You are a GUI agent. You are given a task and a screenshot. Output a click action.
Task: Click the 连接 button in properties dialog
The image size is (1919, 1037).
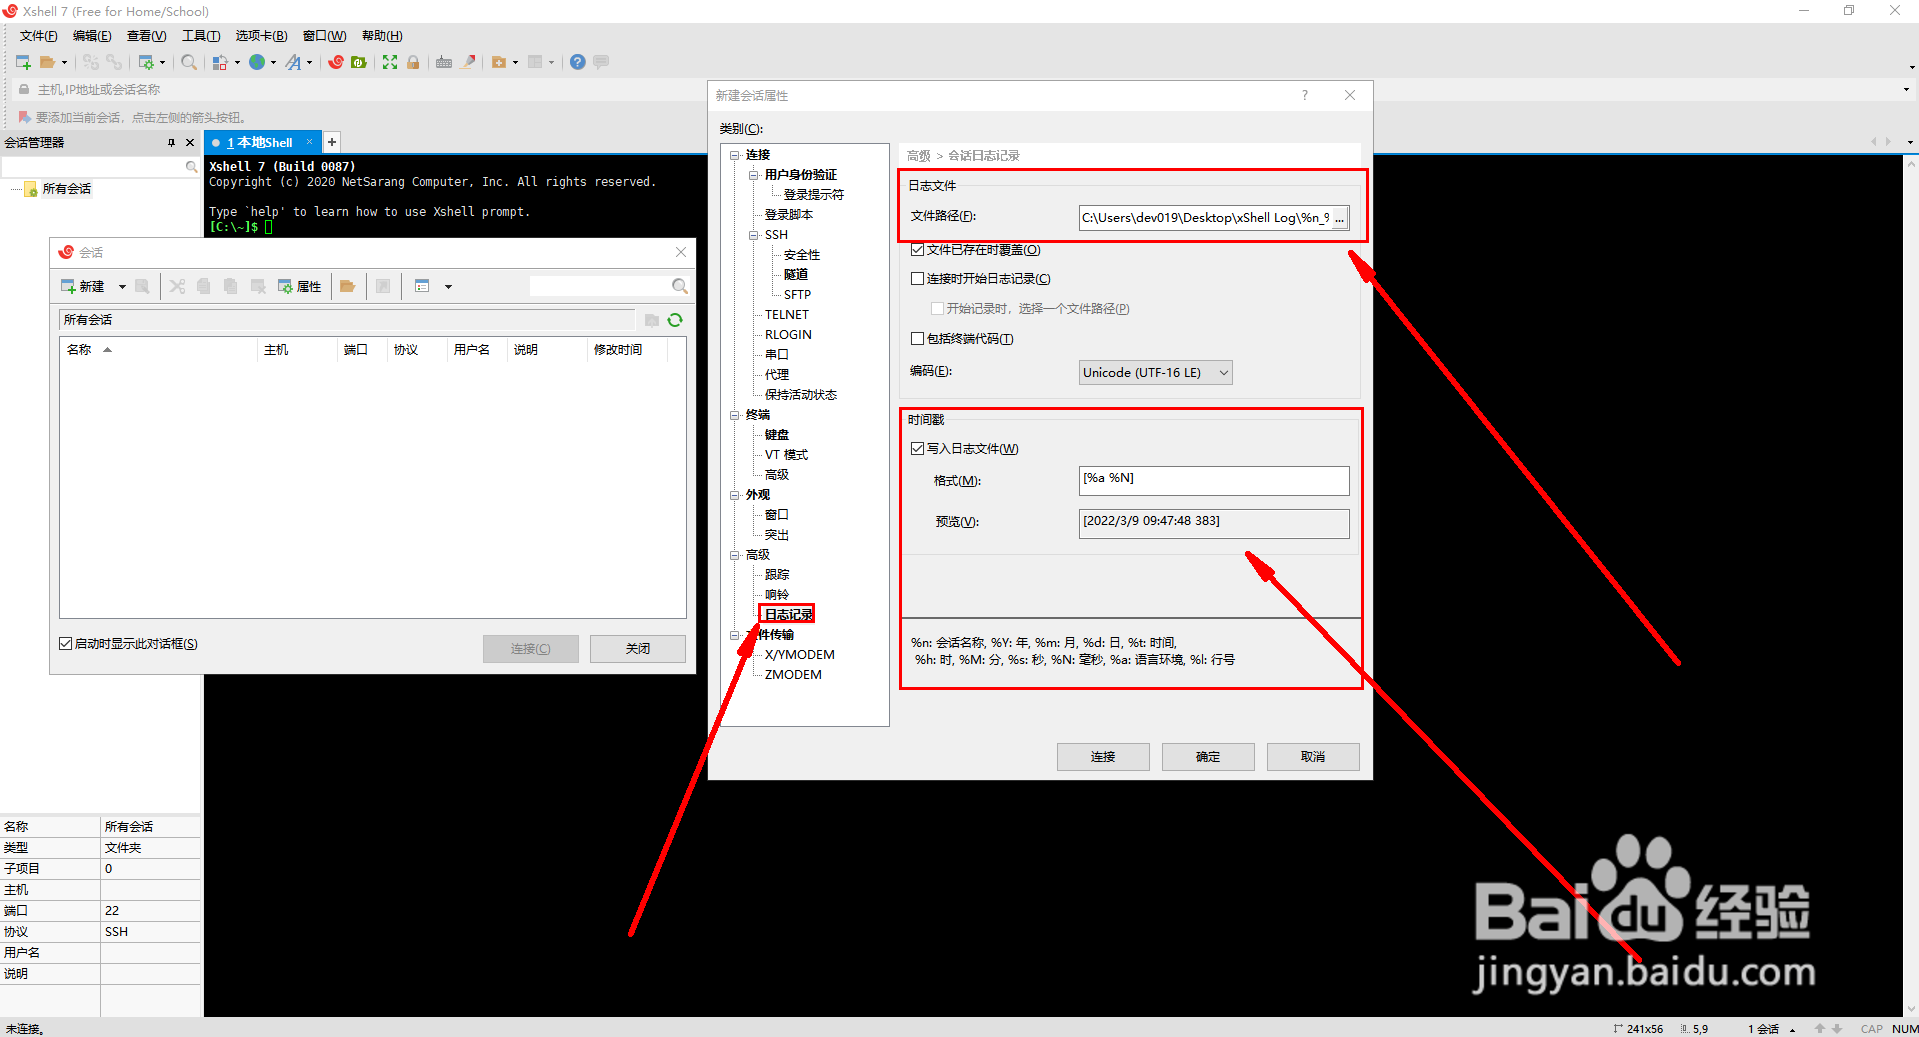[1103, 757]
